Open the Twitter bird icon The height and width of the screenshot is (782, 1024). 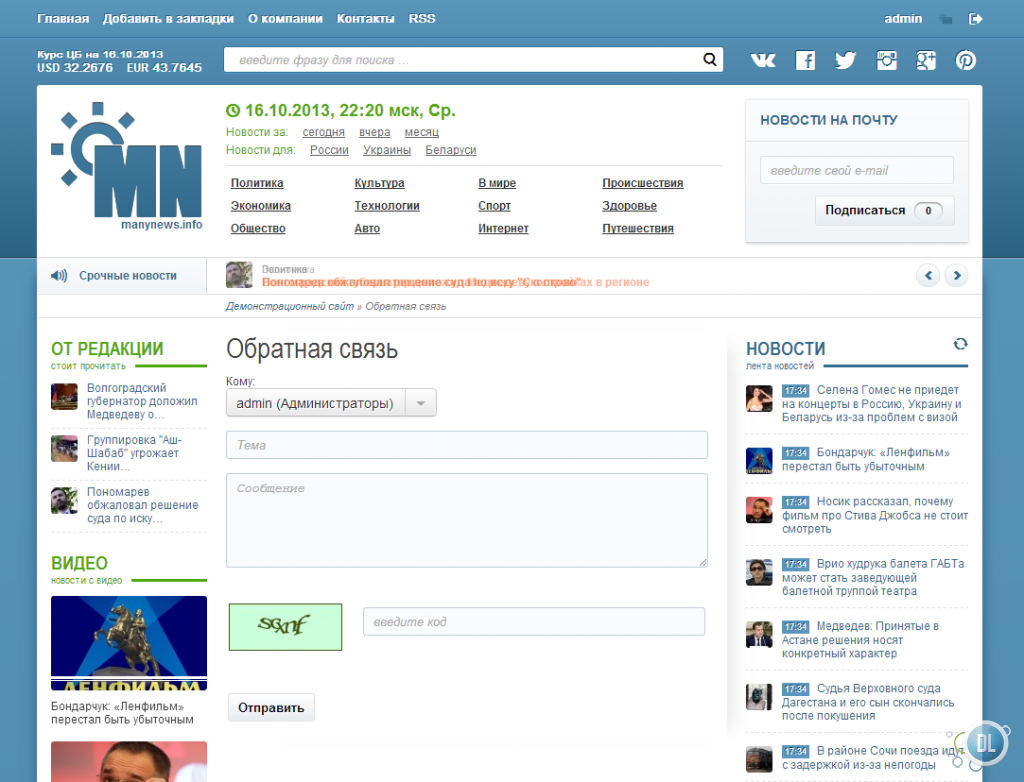[x=846, y=60]
